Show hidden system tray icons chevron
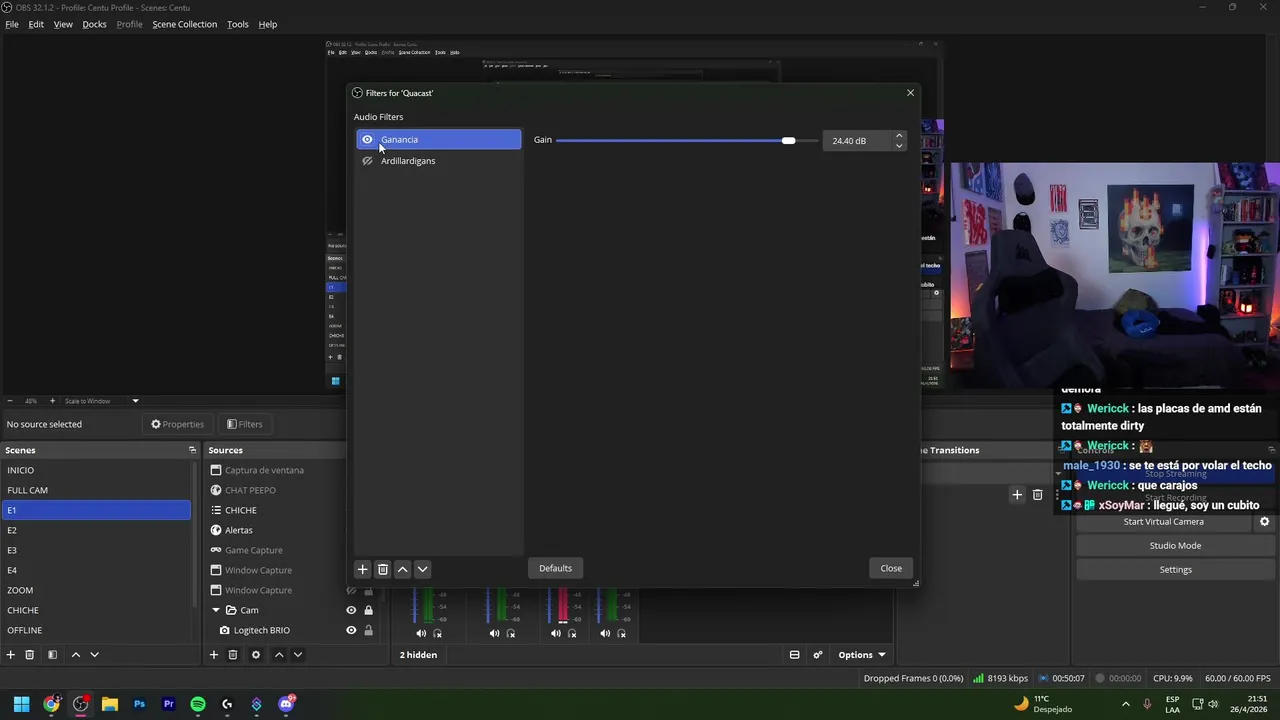 click(1125, 704)
